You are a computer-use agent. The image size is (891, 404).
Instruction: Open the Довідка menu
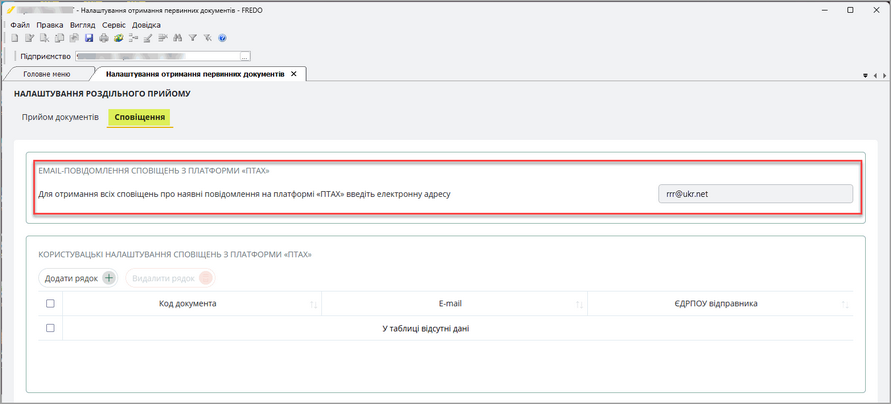tap(146, 25)
